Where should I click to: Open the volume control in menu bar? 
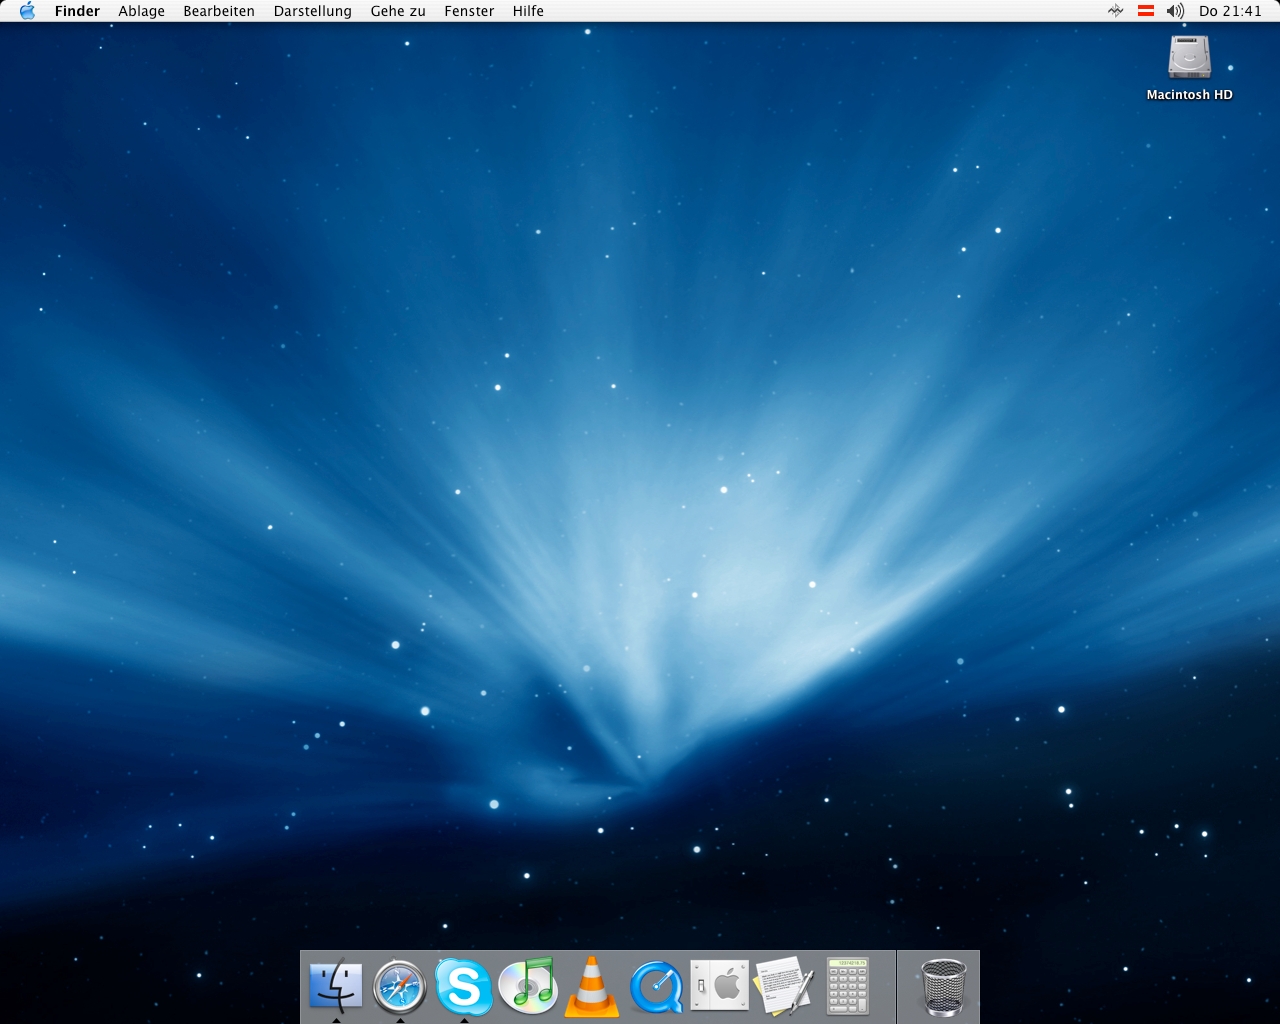coord(1175,11)
